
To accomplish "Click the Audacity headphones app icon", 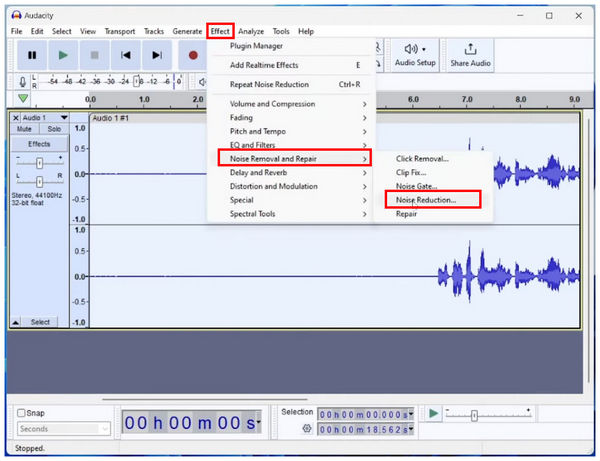I will [x=16, y=15].
